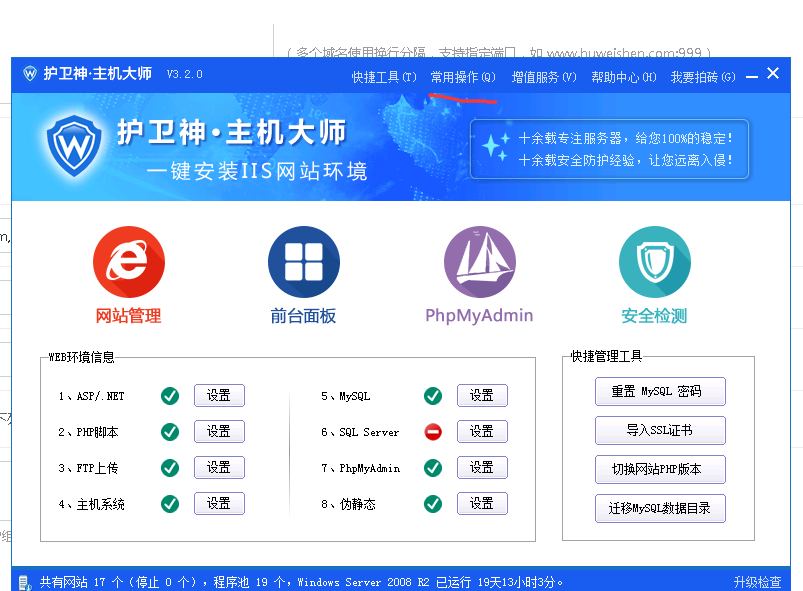Click the PhpMyAdmin purple label
The width and height of the screenshot is (803, 591).
(479, 315)
